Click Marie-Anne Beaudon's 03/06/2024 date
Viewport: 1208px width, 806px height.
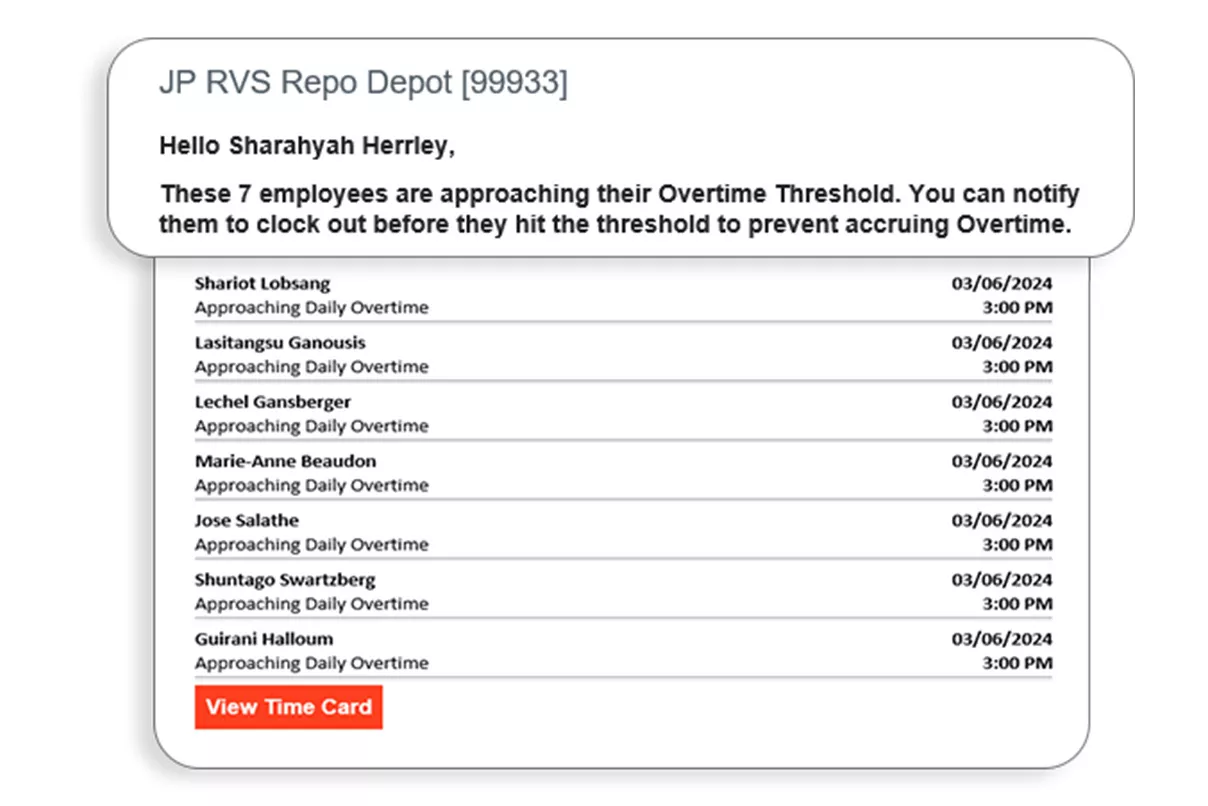point(1002,461)
